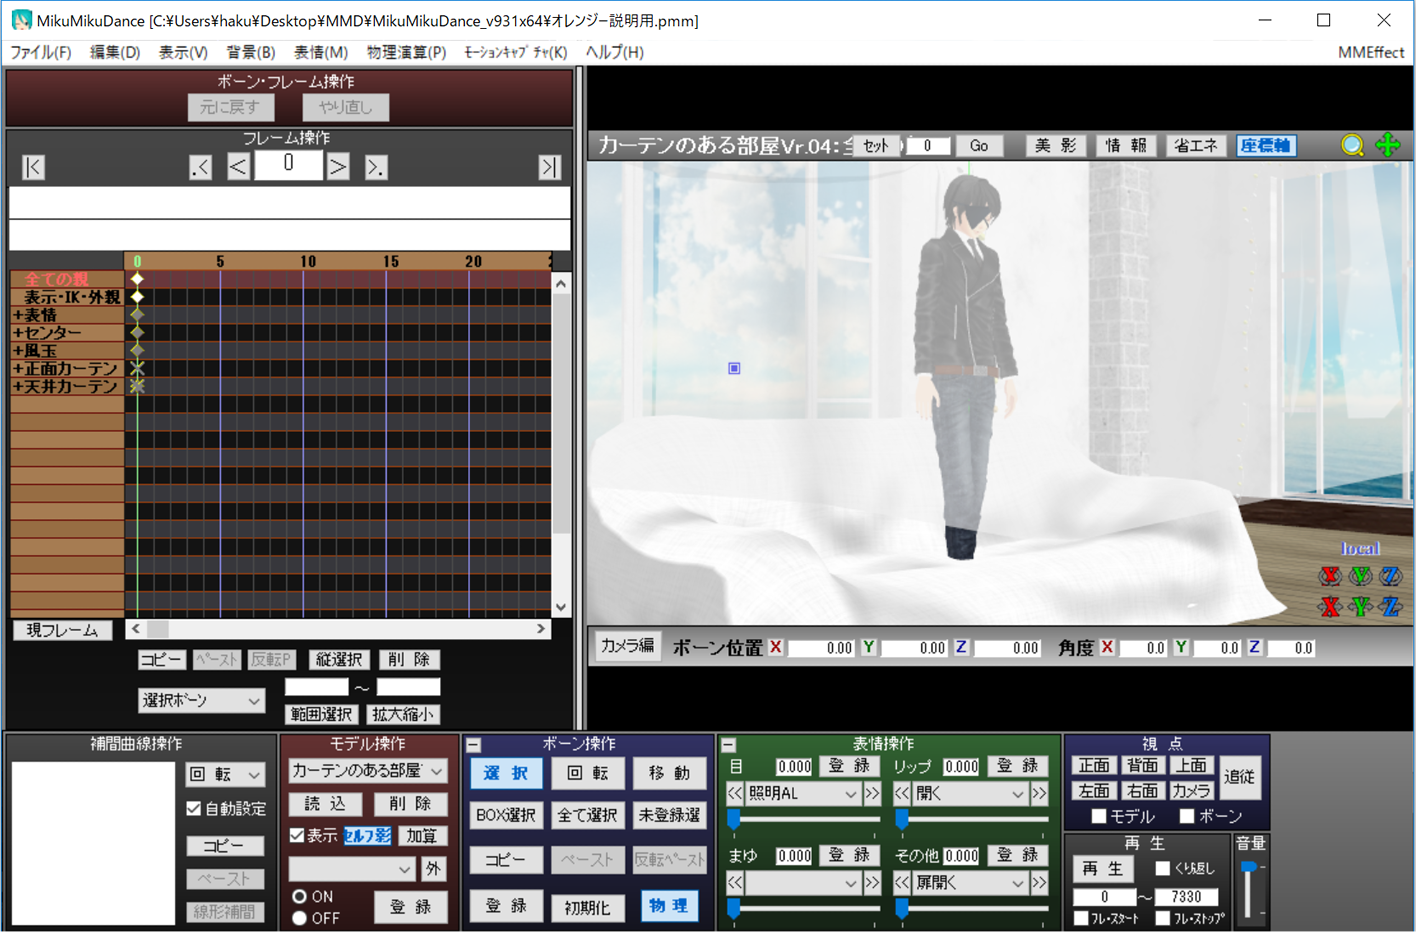Viewport: 1416px width, 932px height.
Task: Expand the +表情 timeline row
Action: pos(17,315)
